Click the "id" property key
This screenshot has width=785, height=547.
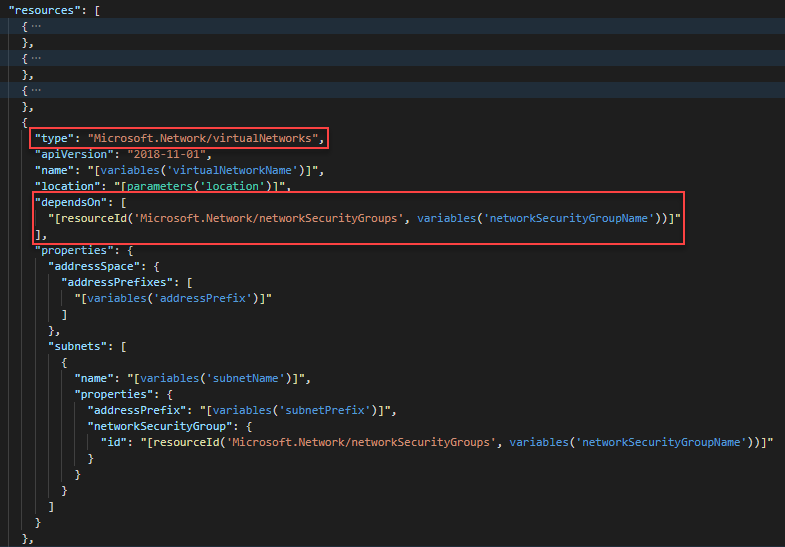(x=114, y=442)
